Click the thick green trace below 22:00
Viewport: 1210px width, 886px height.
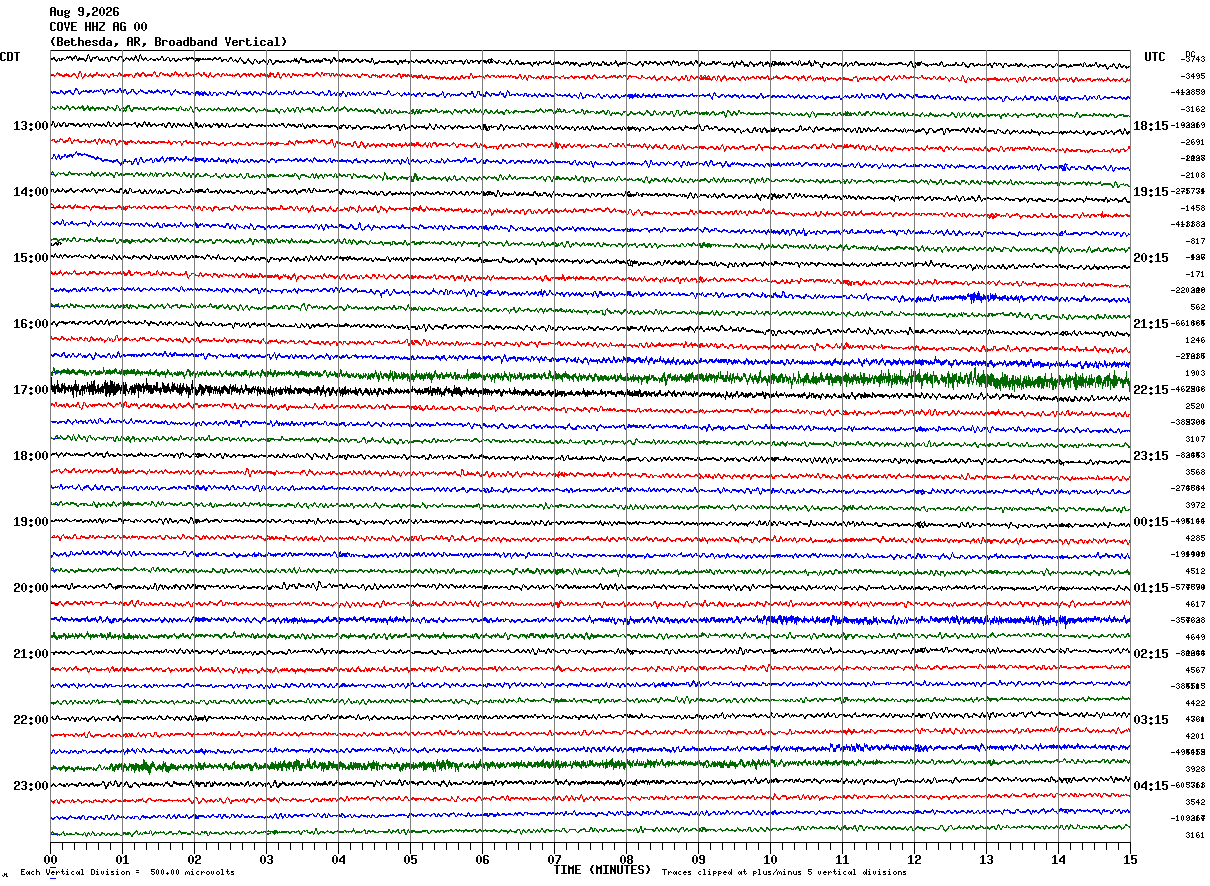coord(590,766)
